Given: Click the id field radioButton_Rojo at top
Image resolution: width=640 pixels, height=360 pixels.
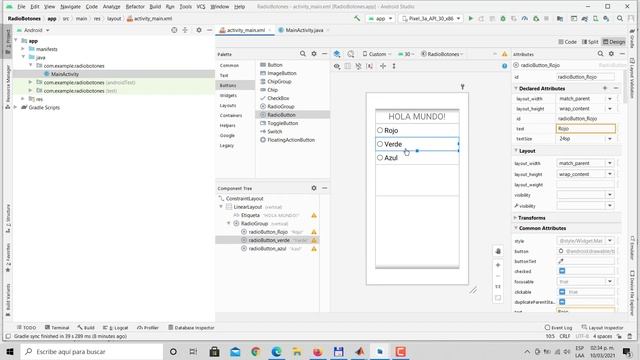Looking at the screenshot, I should (x=586, y=77).
